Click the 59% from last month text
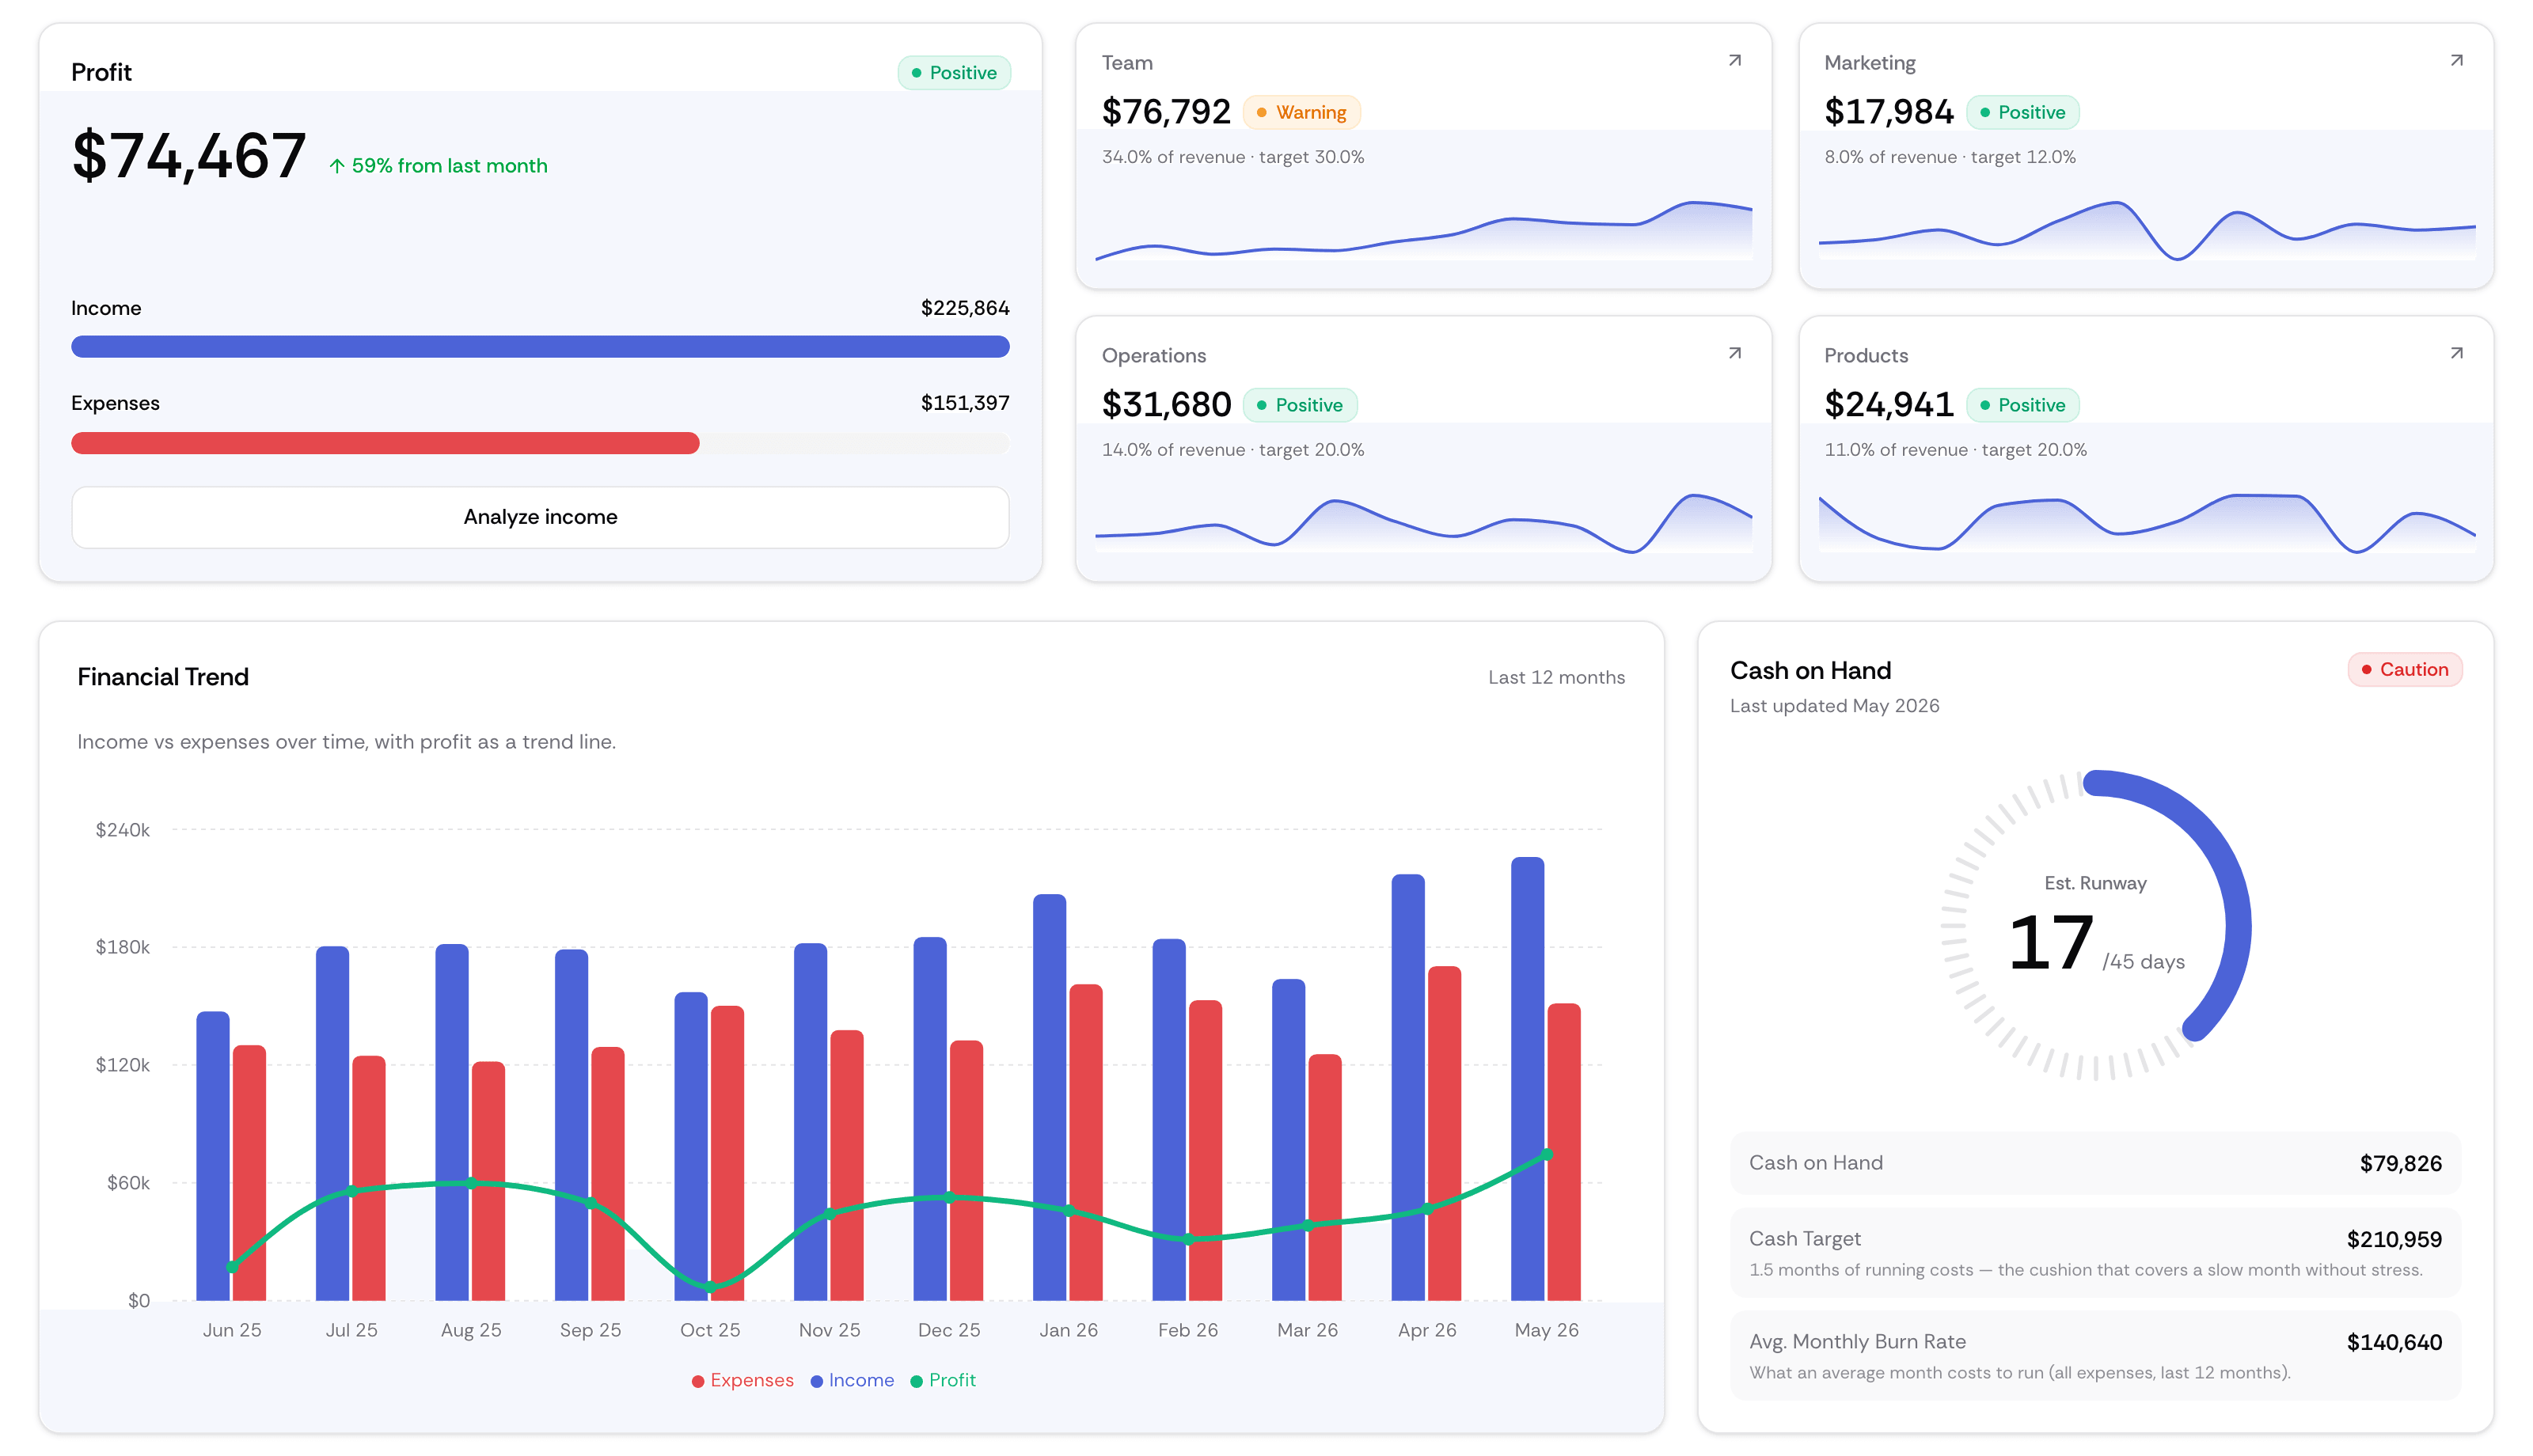The width and height of the screenshot is (2533, 1456). [449, 166]
